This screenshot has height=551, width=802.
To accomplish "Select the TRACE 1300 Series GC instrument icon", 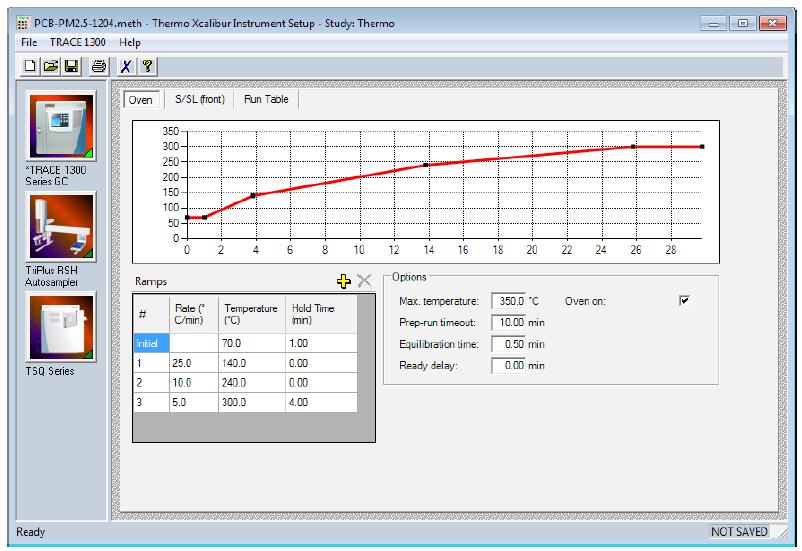I will (62, 126).
